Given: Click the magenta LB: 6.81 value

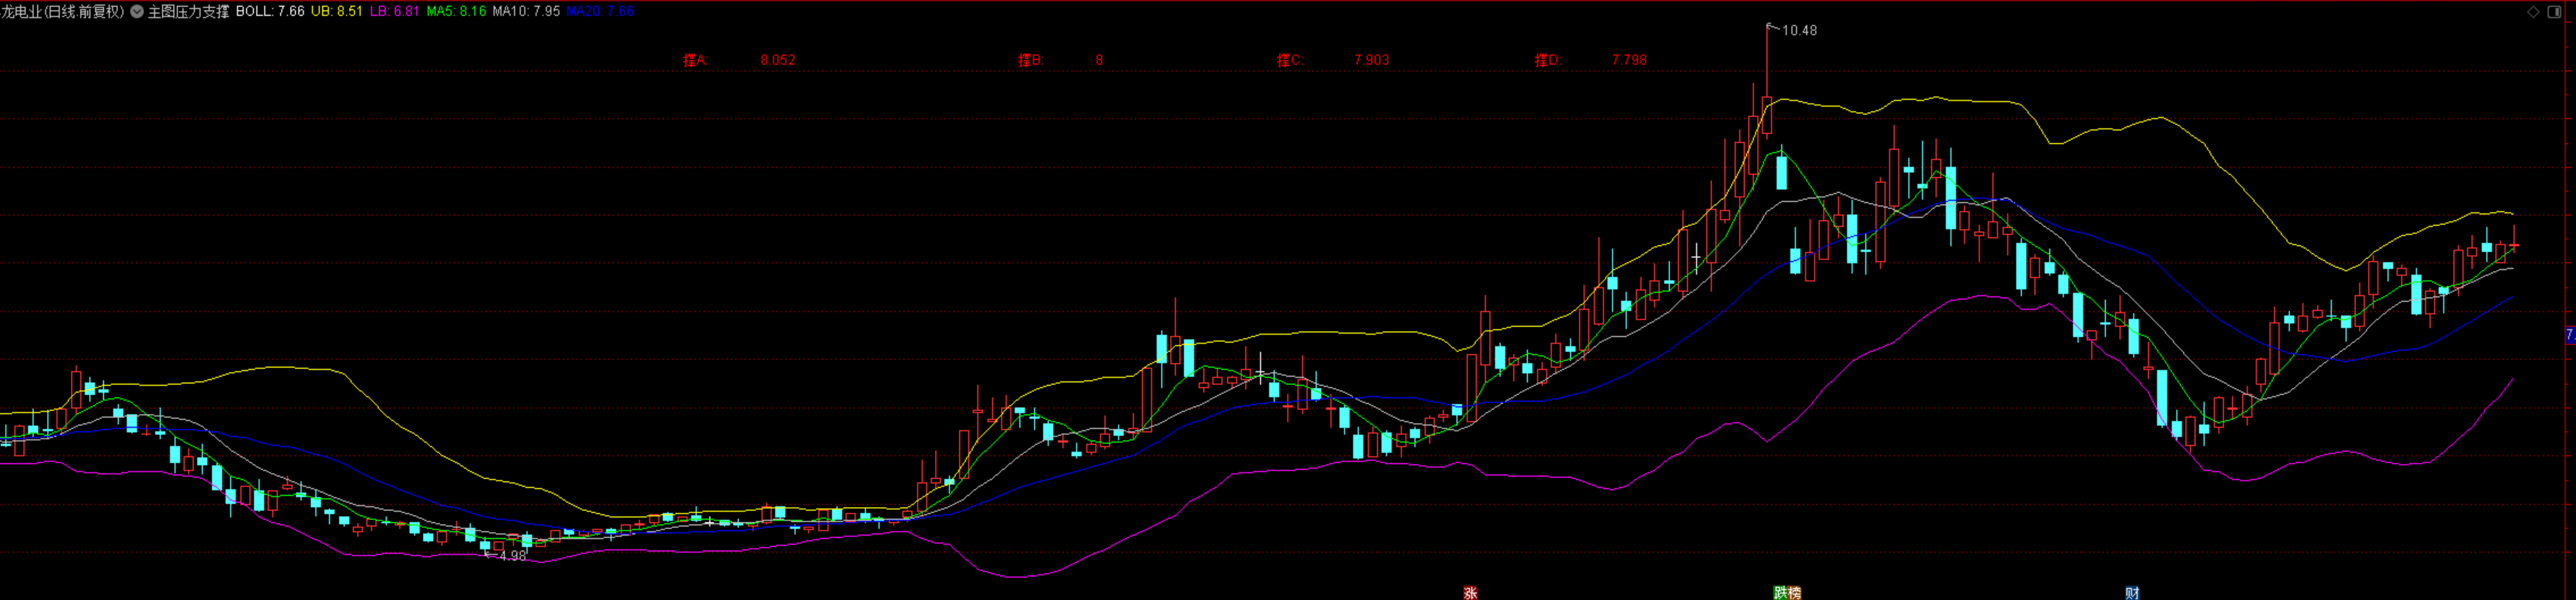Looking at the screenshot, I should [x=394, y=12].
